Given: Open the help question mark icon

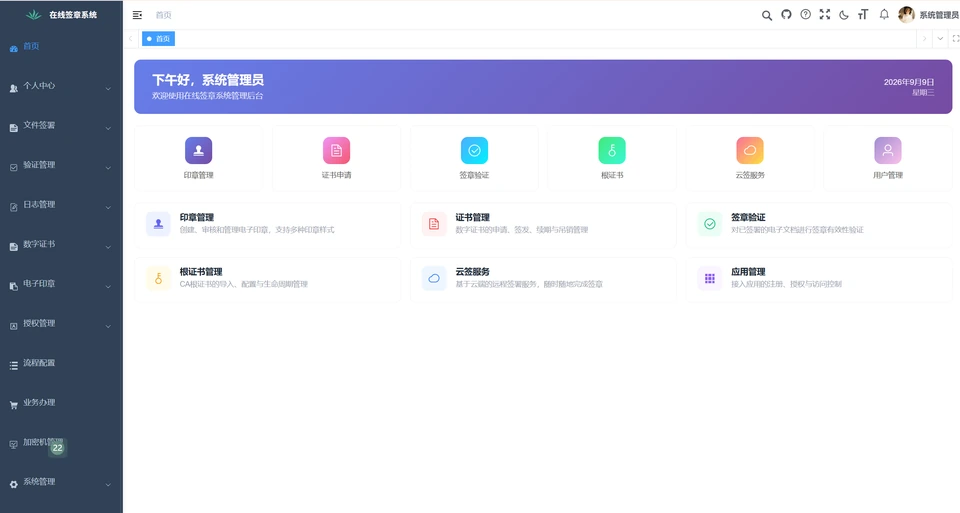Looking at the screenshot, I should point(806,15).
